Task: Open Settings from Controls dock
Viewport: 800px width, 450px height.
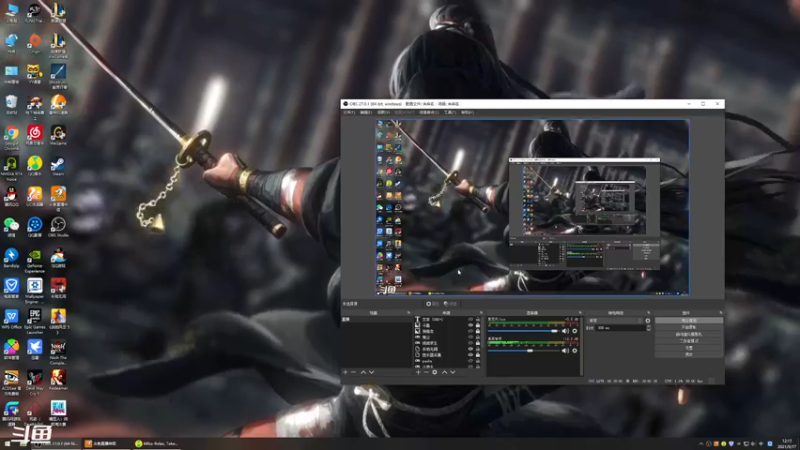Action: click(x=689, y=347)
